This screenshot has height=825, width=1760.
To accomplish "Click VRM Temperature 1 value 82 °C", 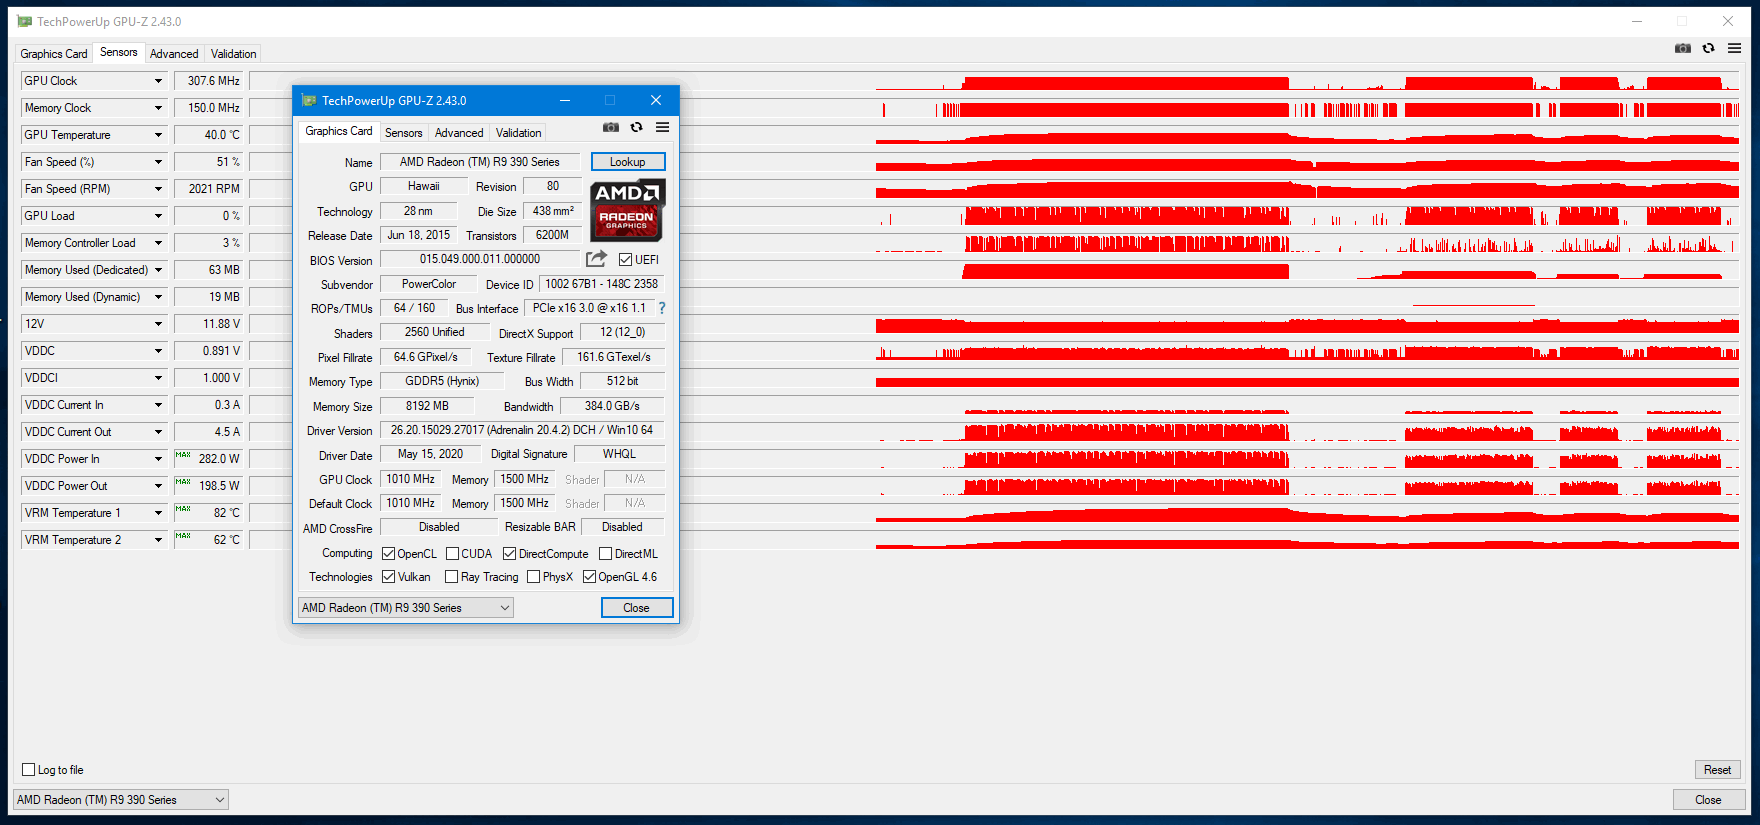I will click(x=209, y=513).
